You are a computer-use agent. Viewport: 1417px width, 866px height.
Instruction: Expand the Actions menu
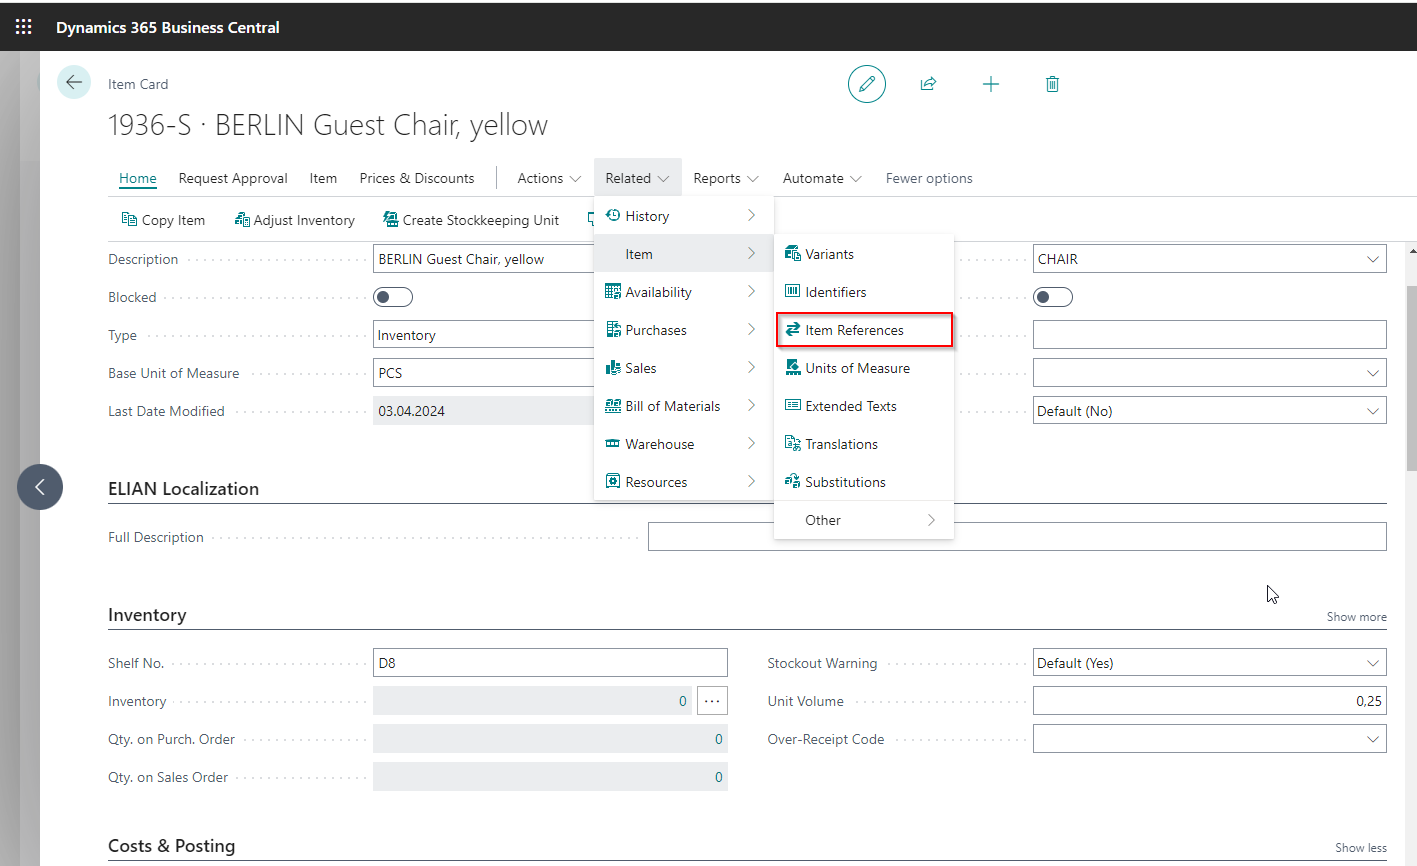click(549, 178)
